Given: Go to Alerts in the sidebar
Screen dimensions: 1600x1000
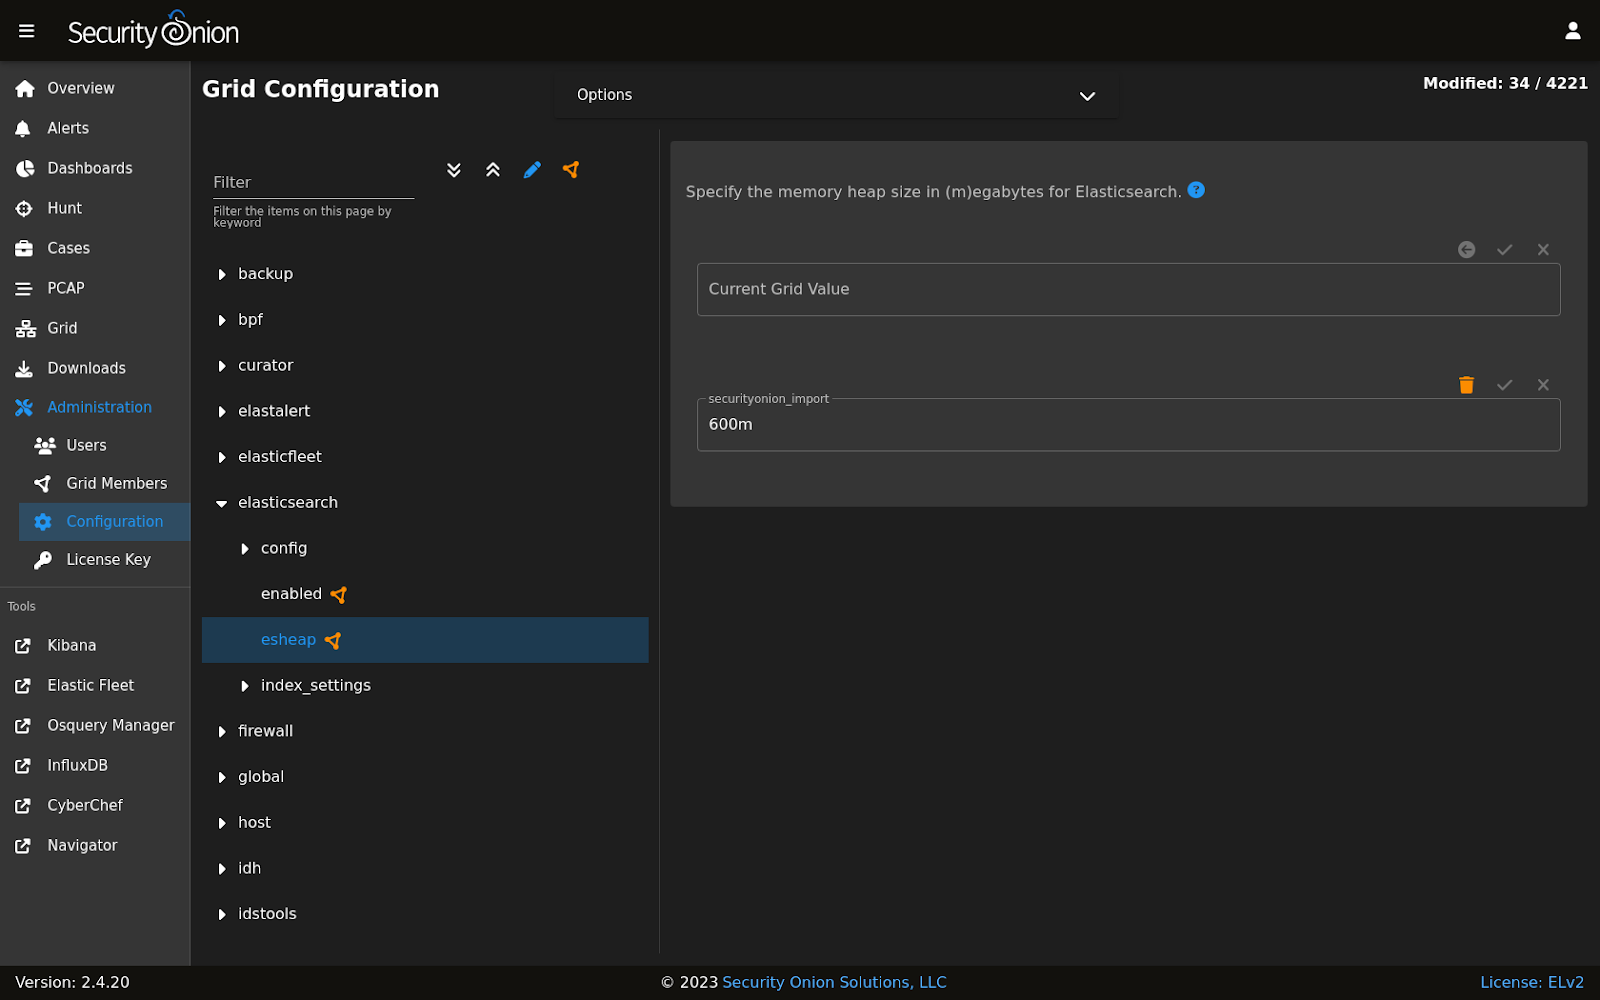Looking at the screenshot, I should [95, 128].
